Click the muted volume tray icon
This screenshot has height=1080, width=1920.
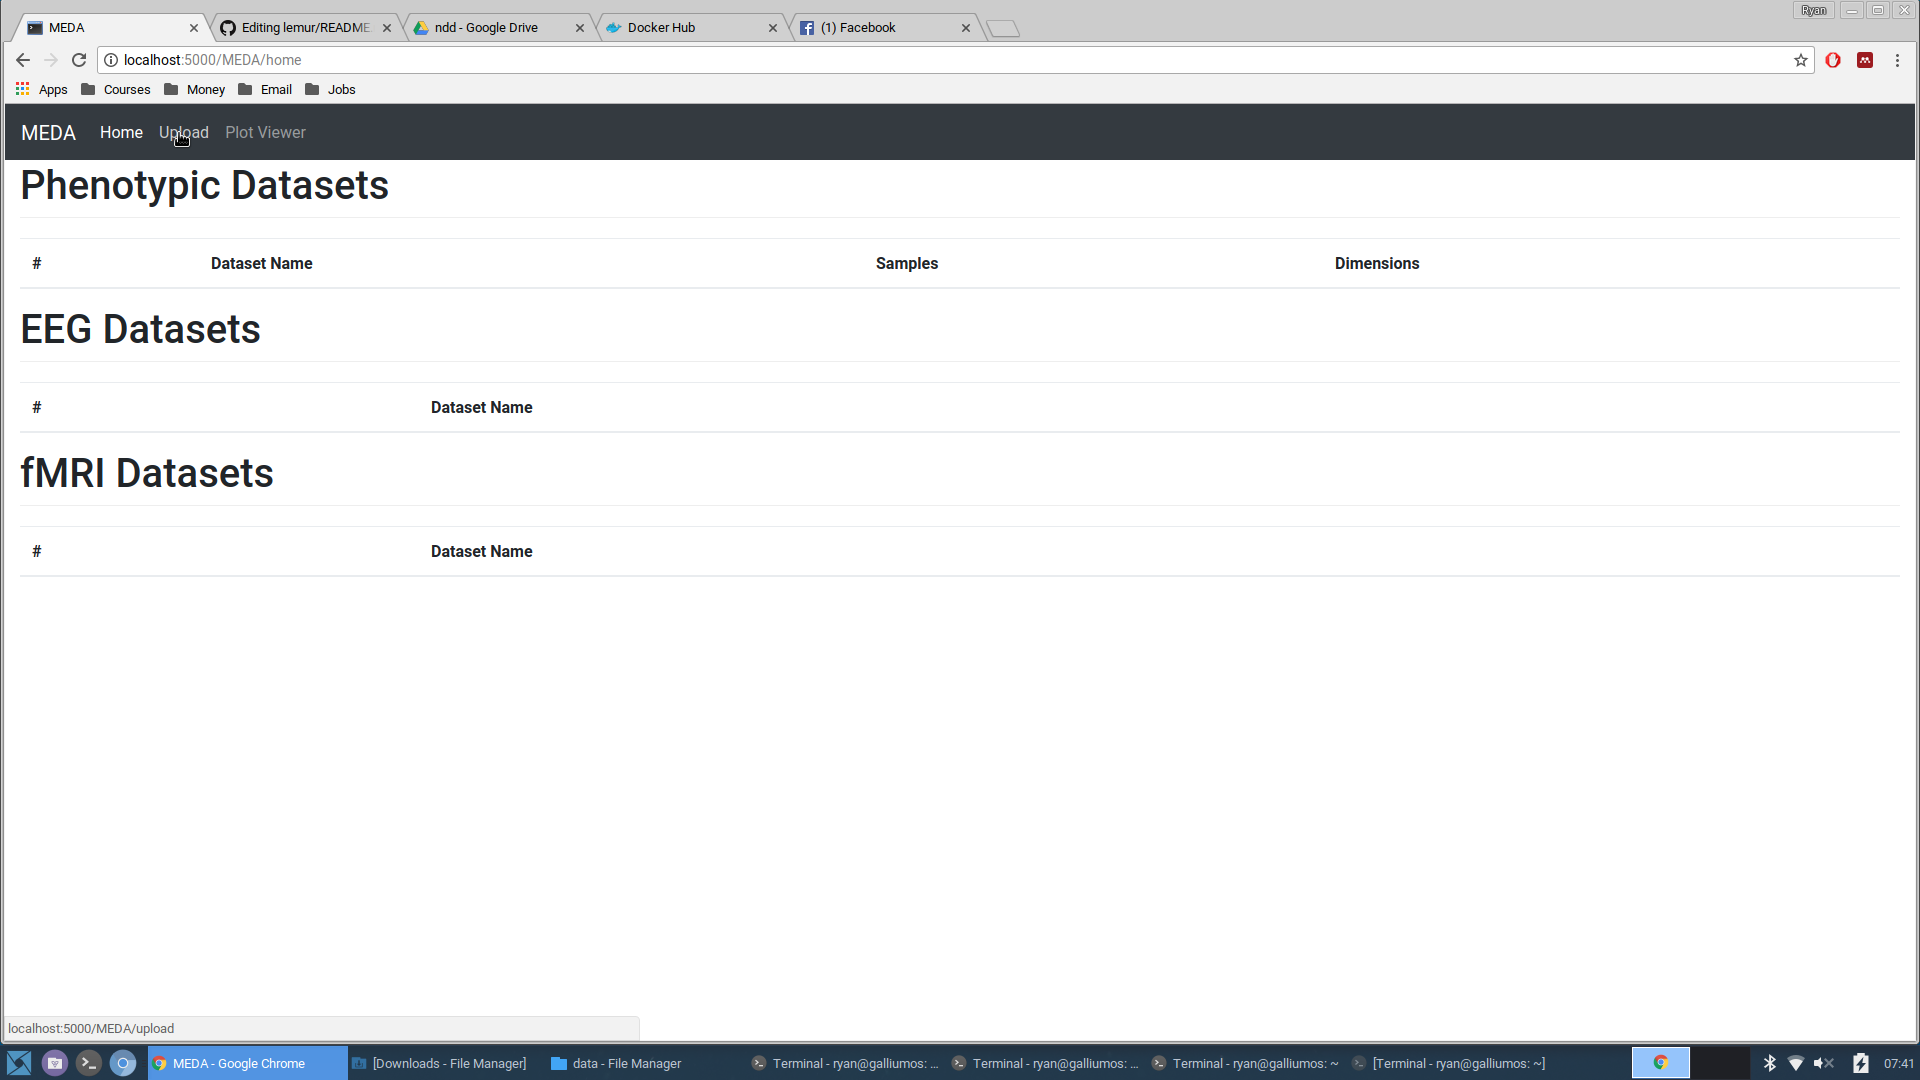click(x=1823, y=1063)
